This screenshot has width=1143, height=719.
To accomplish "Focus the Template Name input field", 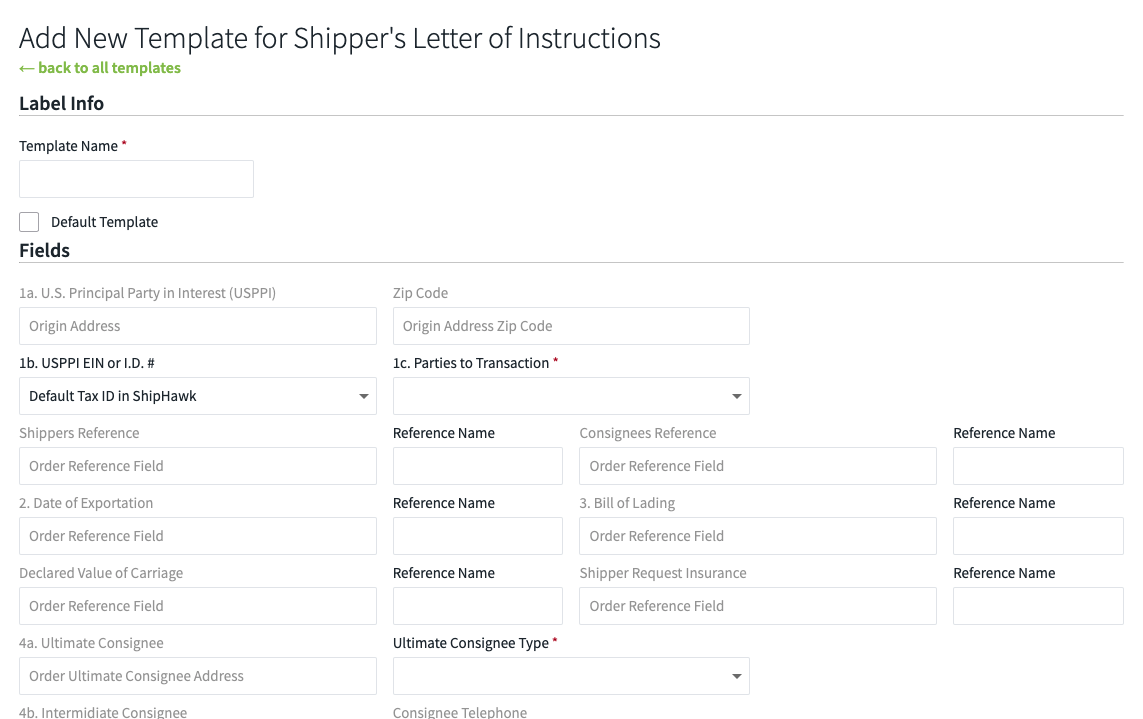I will pos(136,179).
